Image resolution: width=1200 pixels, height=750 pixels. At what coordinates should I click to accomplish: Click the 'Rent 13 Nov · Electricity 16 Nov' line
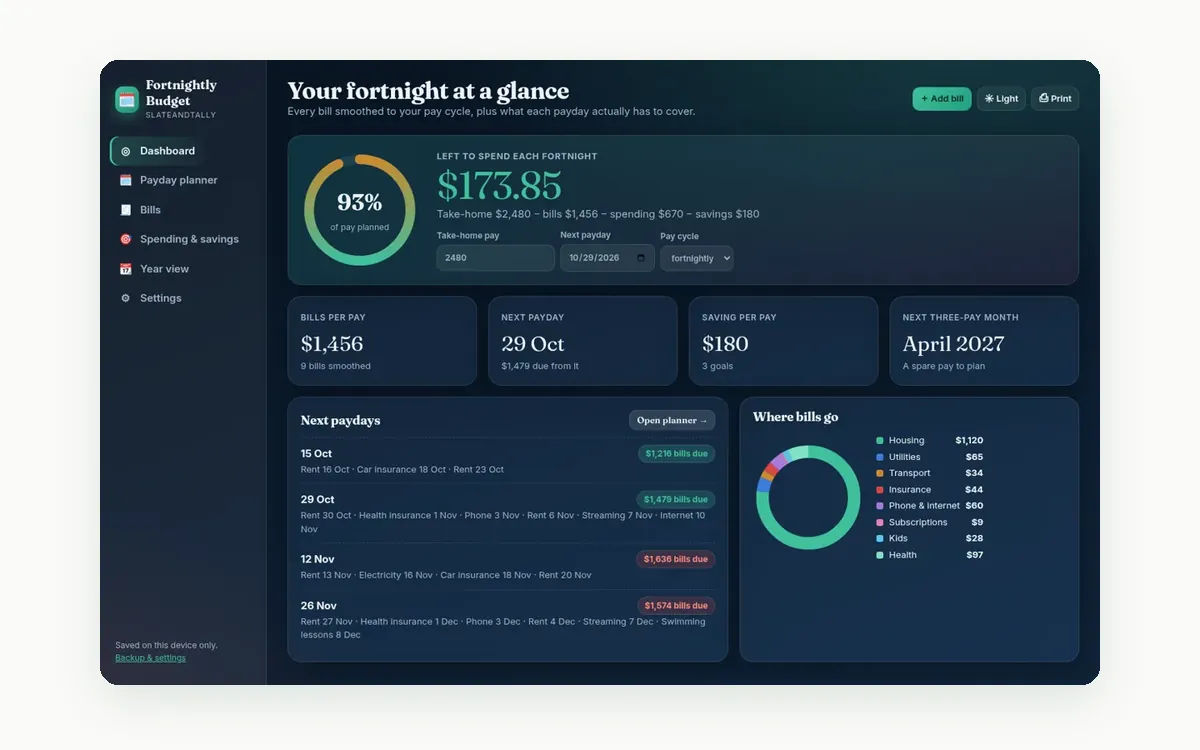click(446, 576)
